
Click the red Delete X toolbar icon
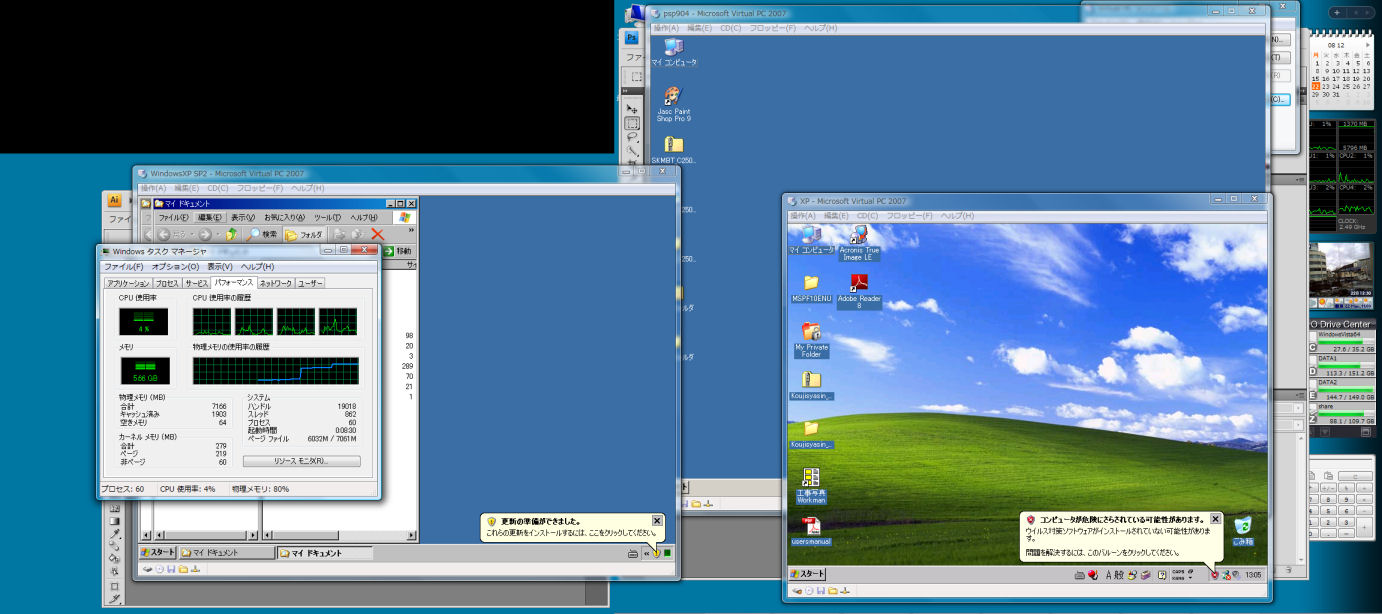coord(377,234)
